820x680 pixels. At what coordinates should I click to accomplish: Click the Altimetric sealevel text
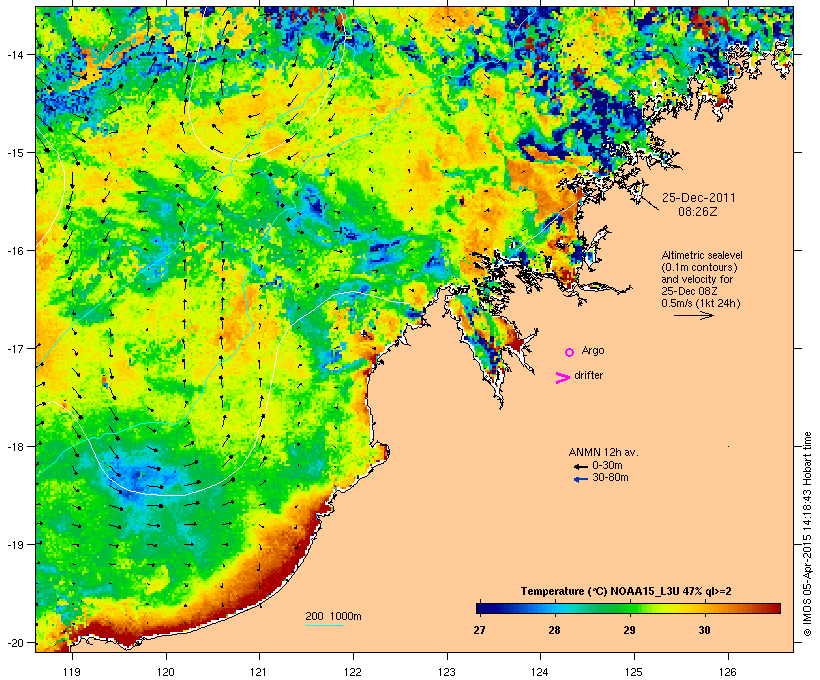click(702, 255)
